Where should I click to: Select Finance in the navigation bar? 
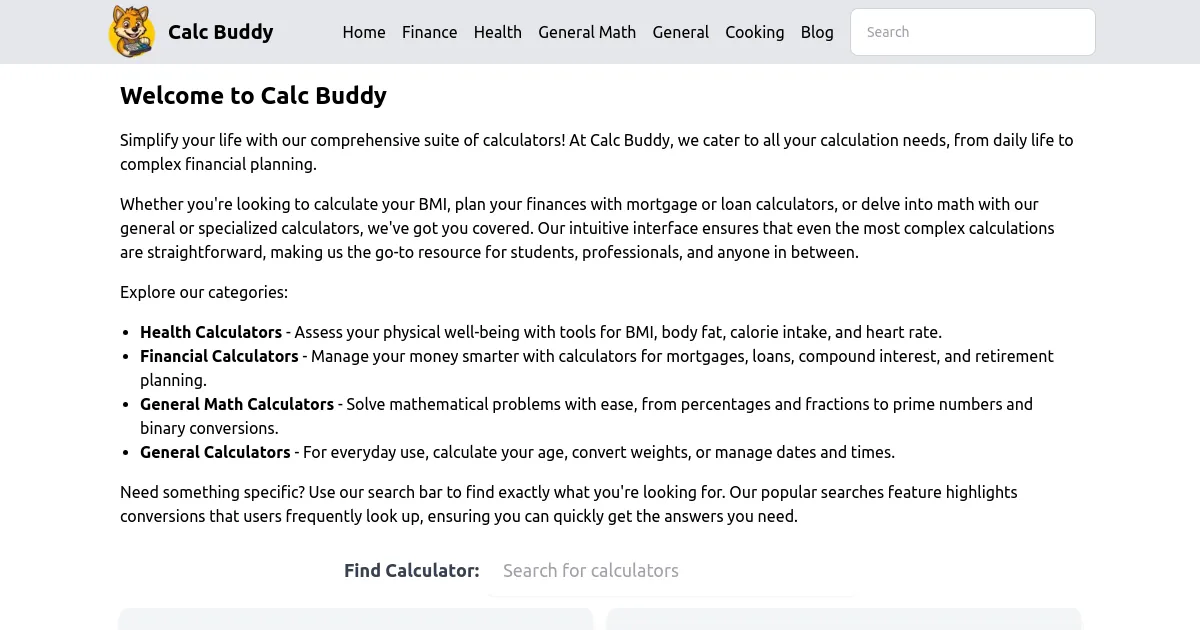coord(429,32)
